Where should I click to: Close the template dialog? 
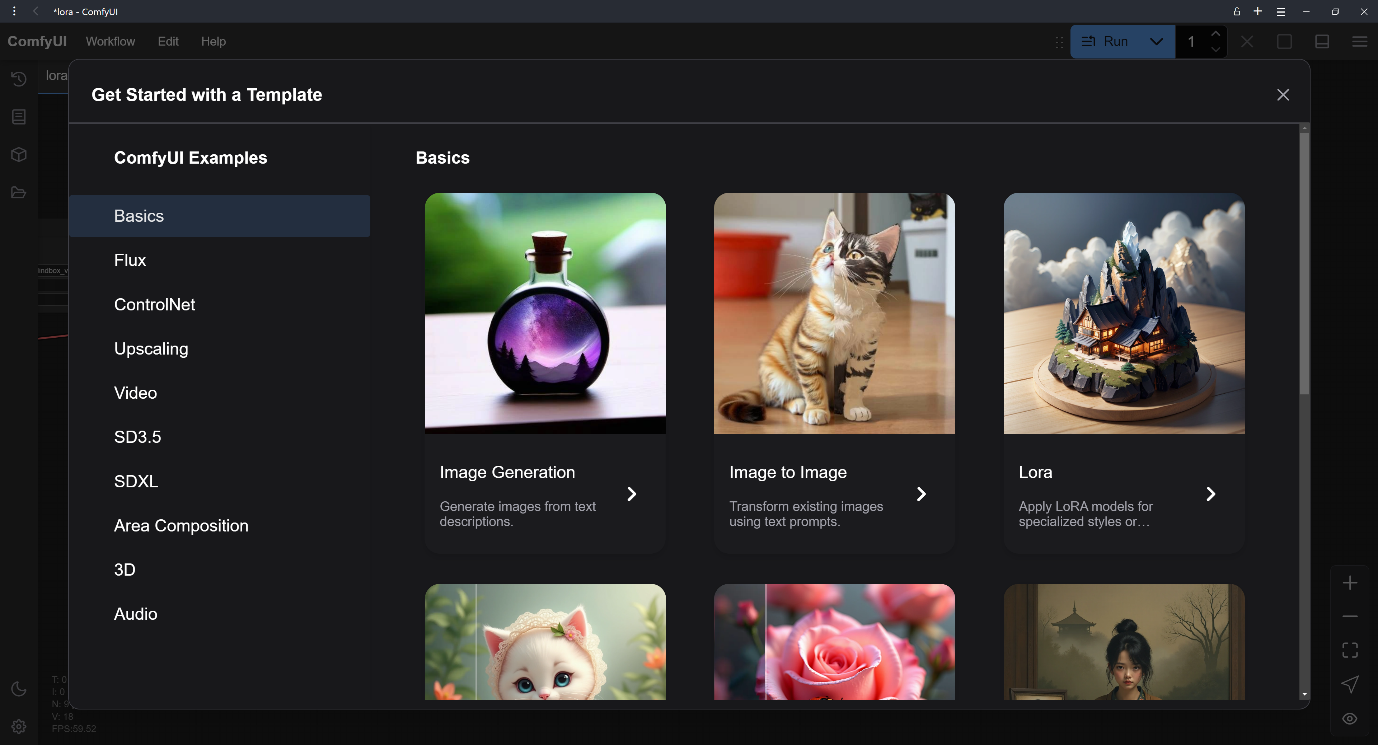pyautogui.click(x=1283, y=95)
